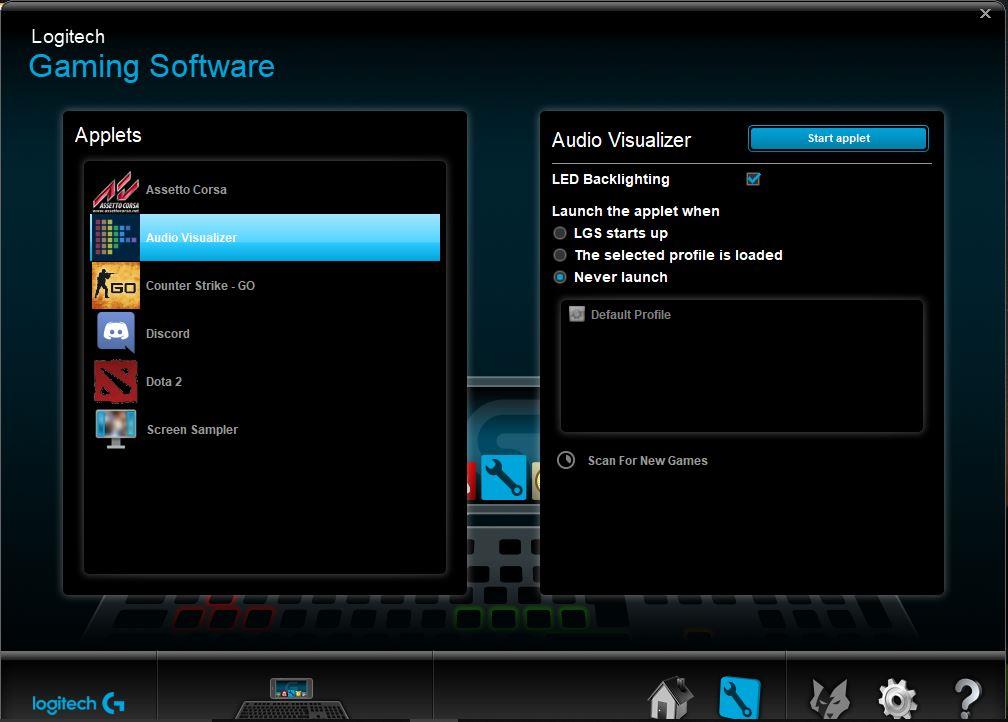Open the ARX Control wolf icon
The width and height of the screenshot is (1008, 722).
(829, 699)
